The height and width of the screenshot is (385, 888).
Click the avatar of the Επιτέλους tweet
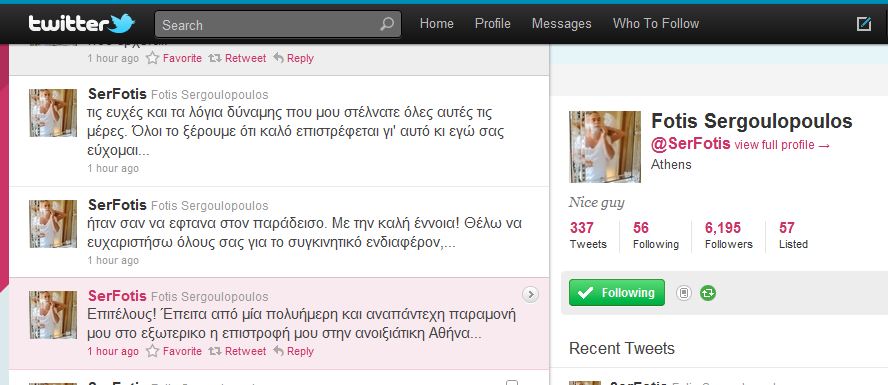(x=53, y=315)
